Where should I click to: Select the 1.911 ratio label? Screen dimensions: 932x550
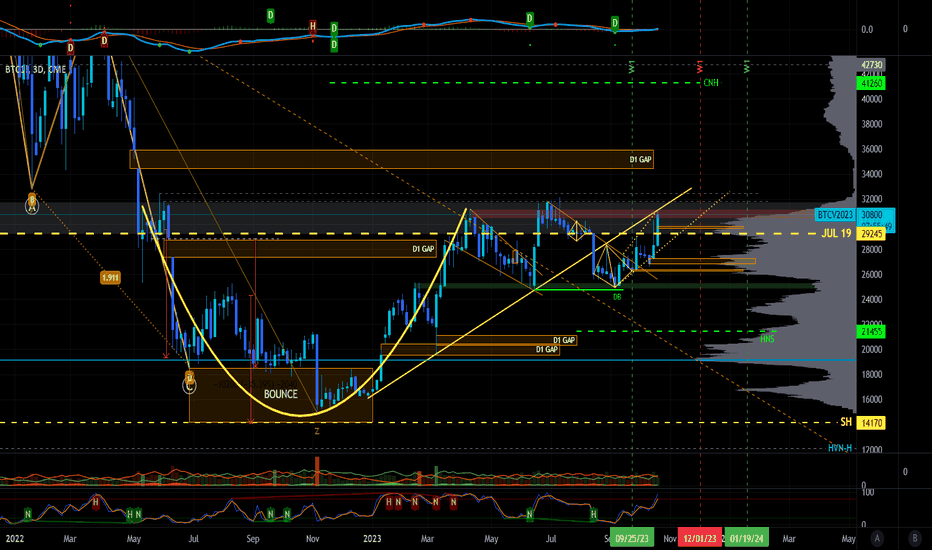(110, 278)
